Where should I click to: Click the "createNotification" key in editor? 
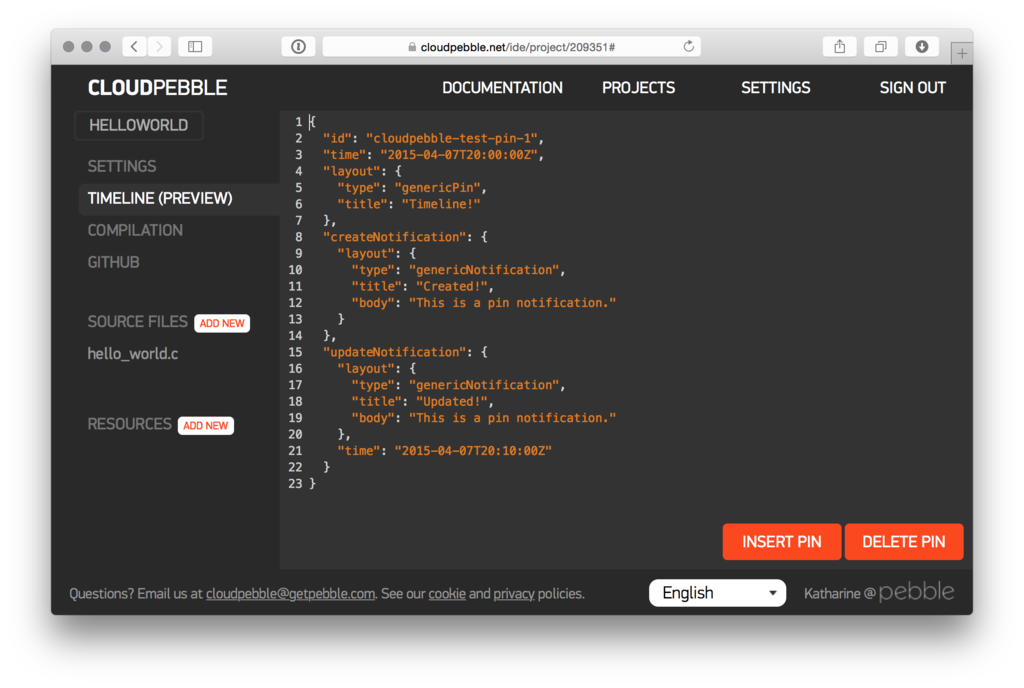[x=395, y=237]
